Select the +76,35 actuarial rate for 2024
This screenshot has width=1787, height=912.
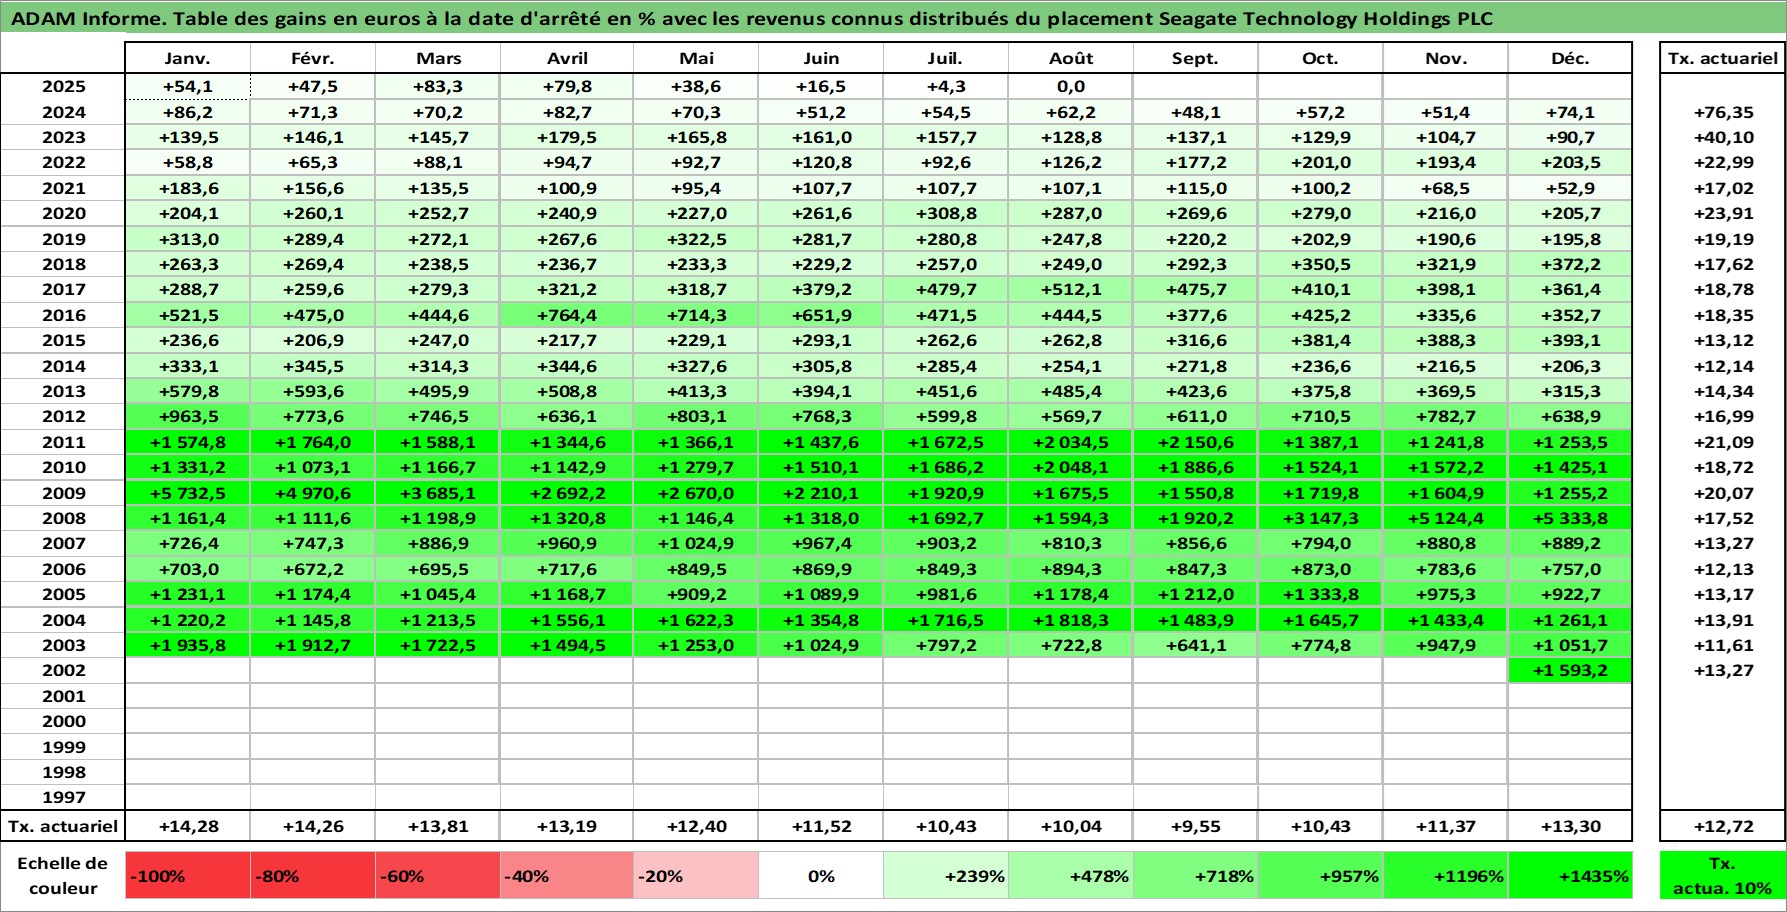click(1722, 112)
